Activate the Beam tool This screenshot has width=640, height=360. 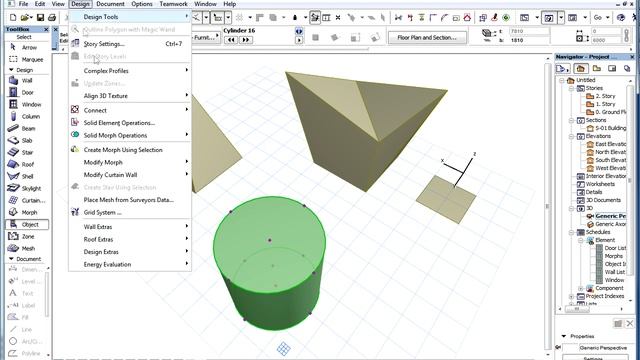coord(23,128)
